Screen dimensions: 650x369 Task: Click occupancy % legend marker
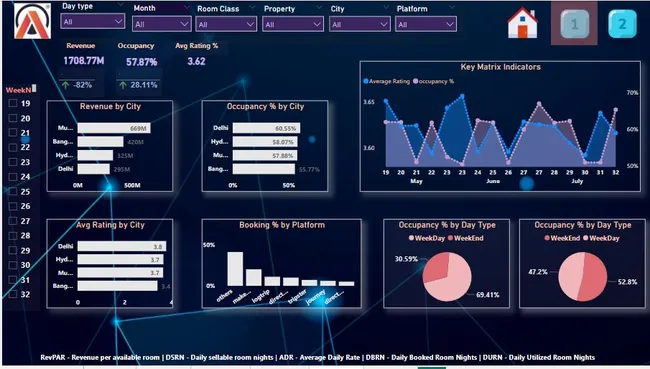415,81
